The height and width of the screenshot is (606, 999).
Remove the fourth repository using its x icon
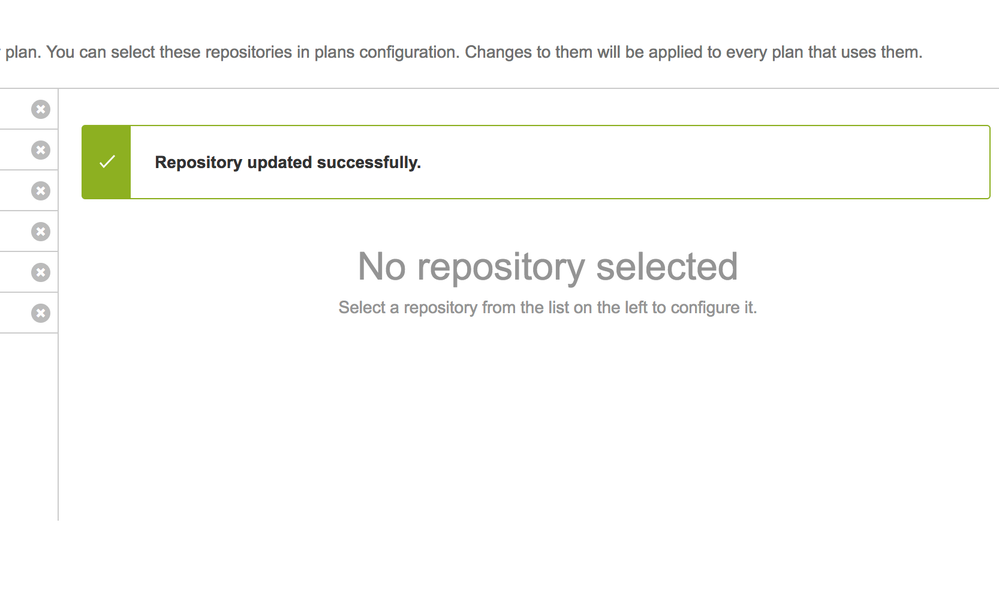pyautogui.click(x=41, y=232)
